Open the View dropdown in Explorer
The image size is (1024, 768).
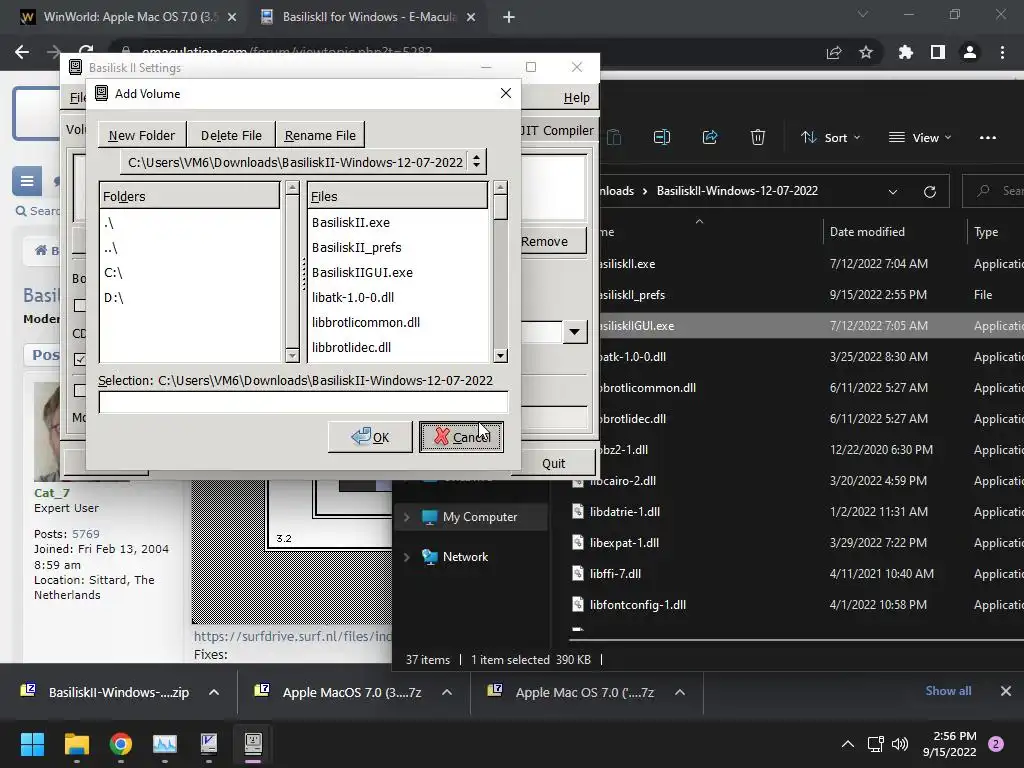920,137
